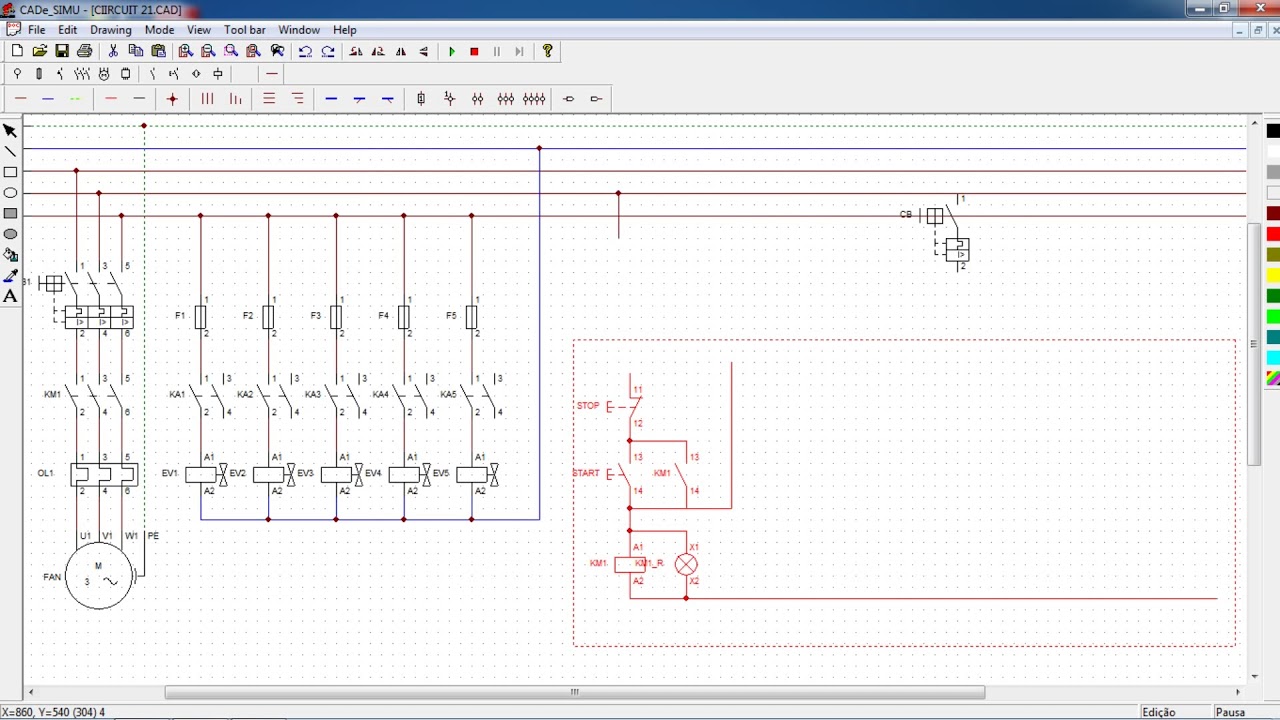Click the KA5 contact label

448,395
